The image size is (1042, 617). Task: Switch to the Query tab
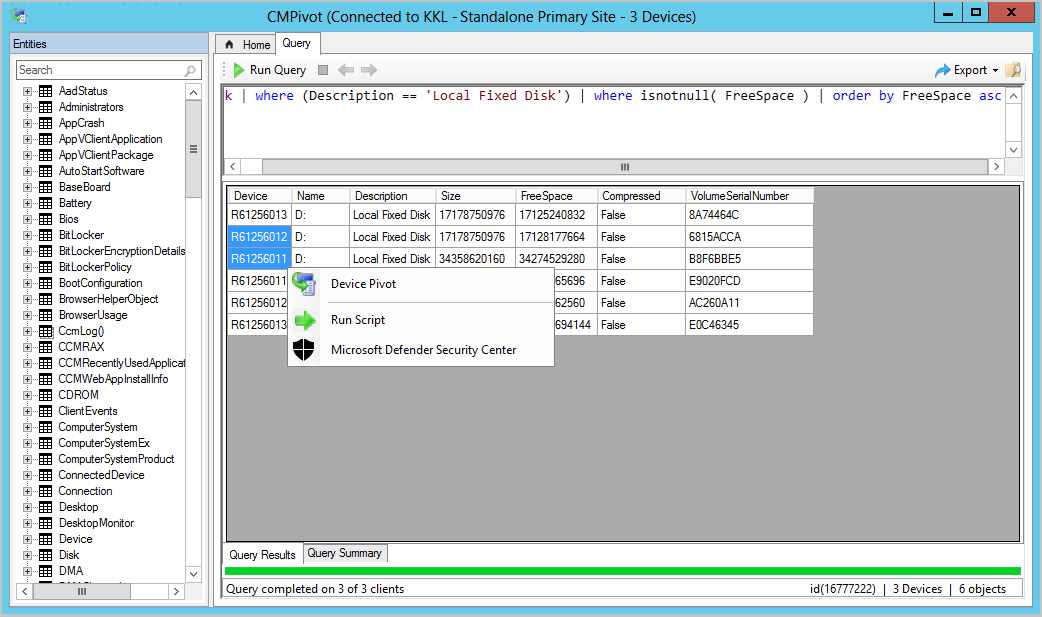pyautogui.click(x=296, y=43)
